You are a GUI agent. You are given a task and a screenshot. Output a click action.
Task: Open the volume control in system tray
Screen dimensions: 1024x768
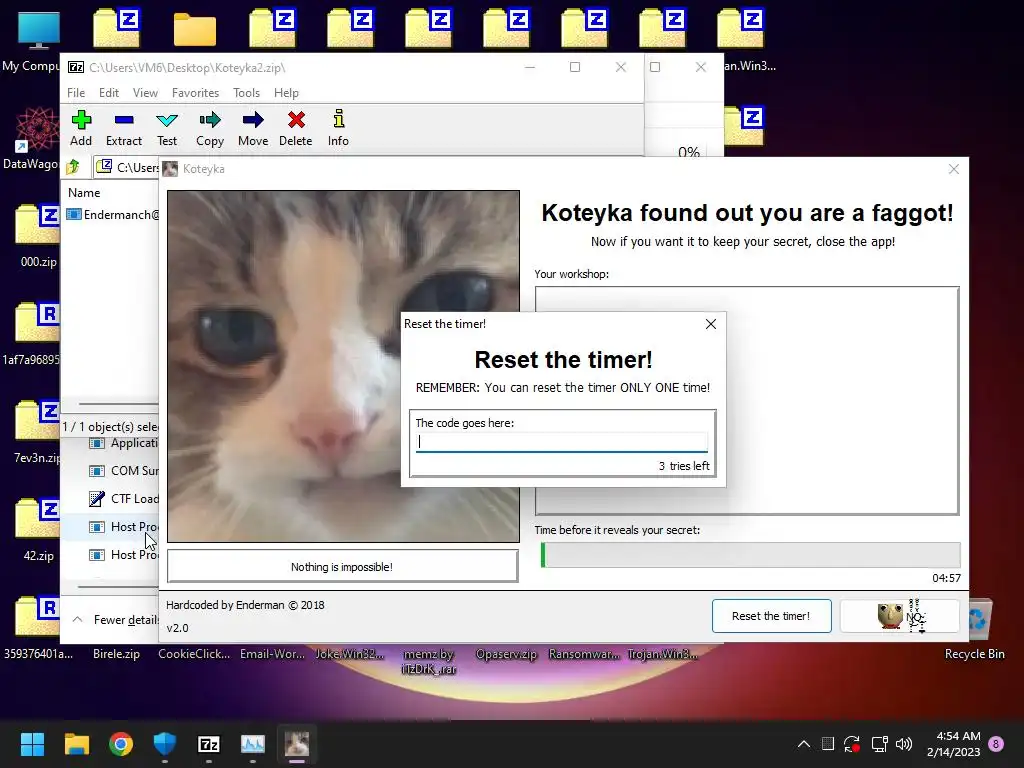pos(904,744)
